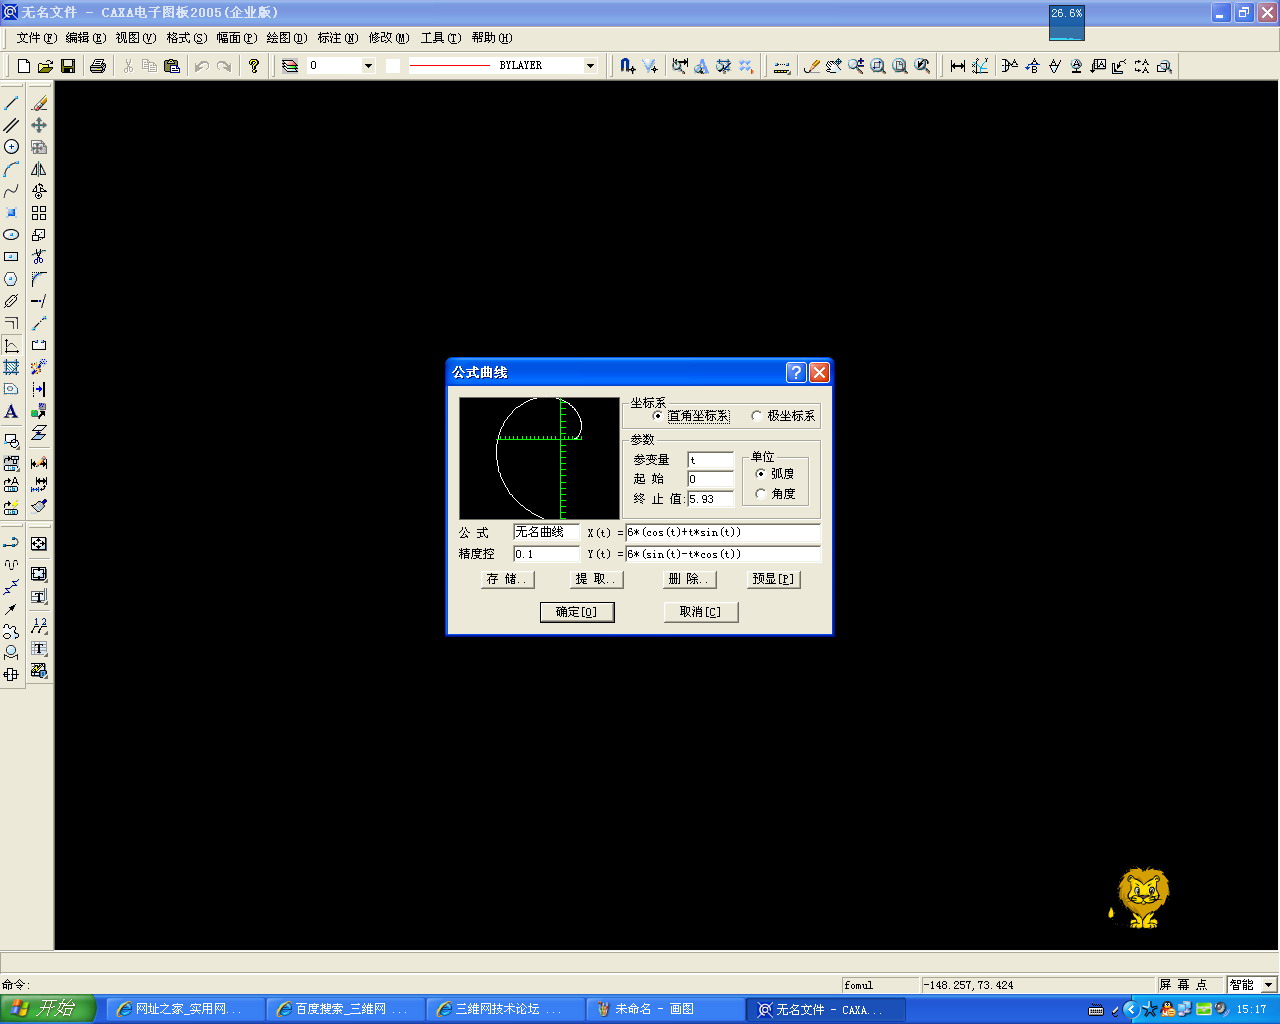Click the 参变量 parameter name field
1280x1024 pixels.
[x=711, y=461]
